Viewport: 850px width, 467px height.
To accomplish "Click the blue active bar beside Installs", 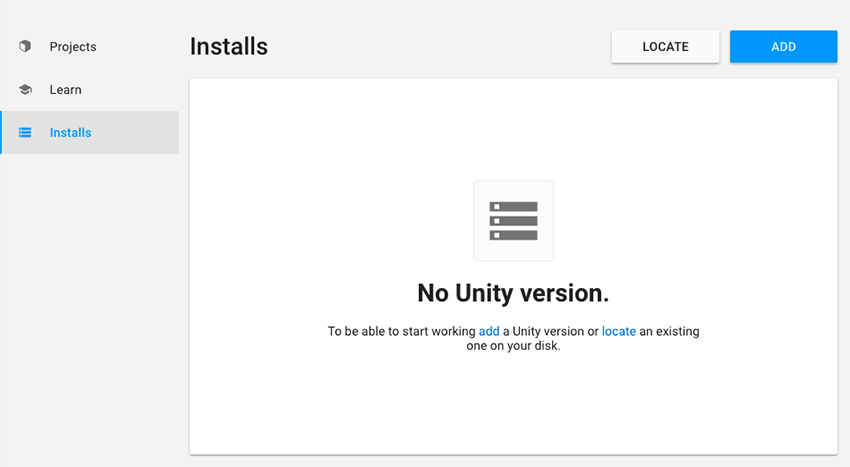I will click(1, 133).
